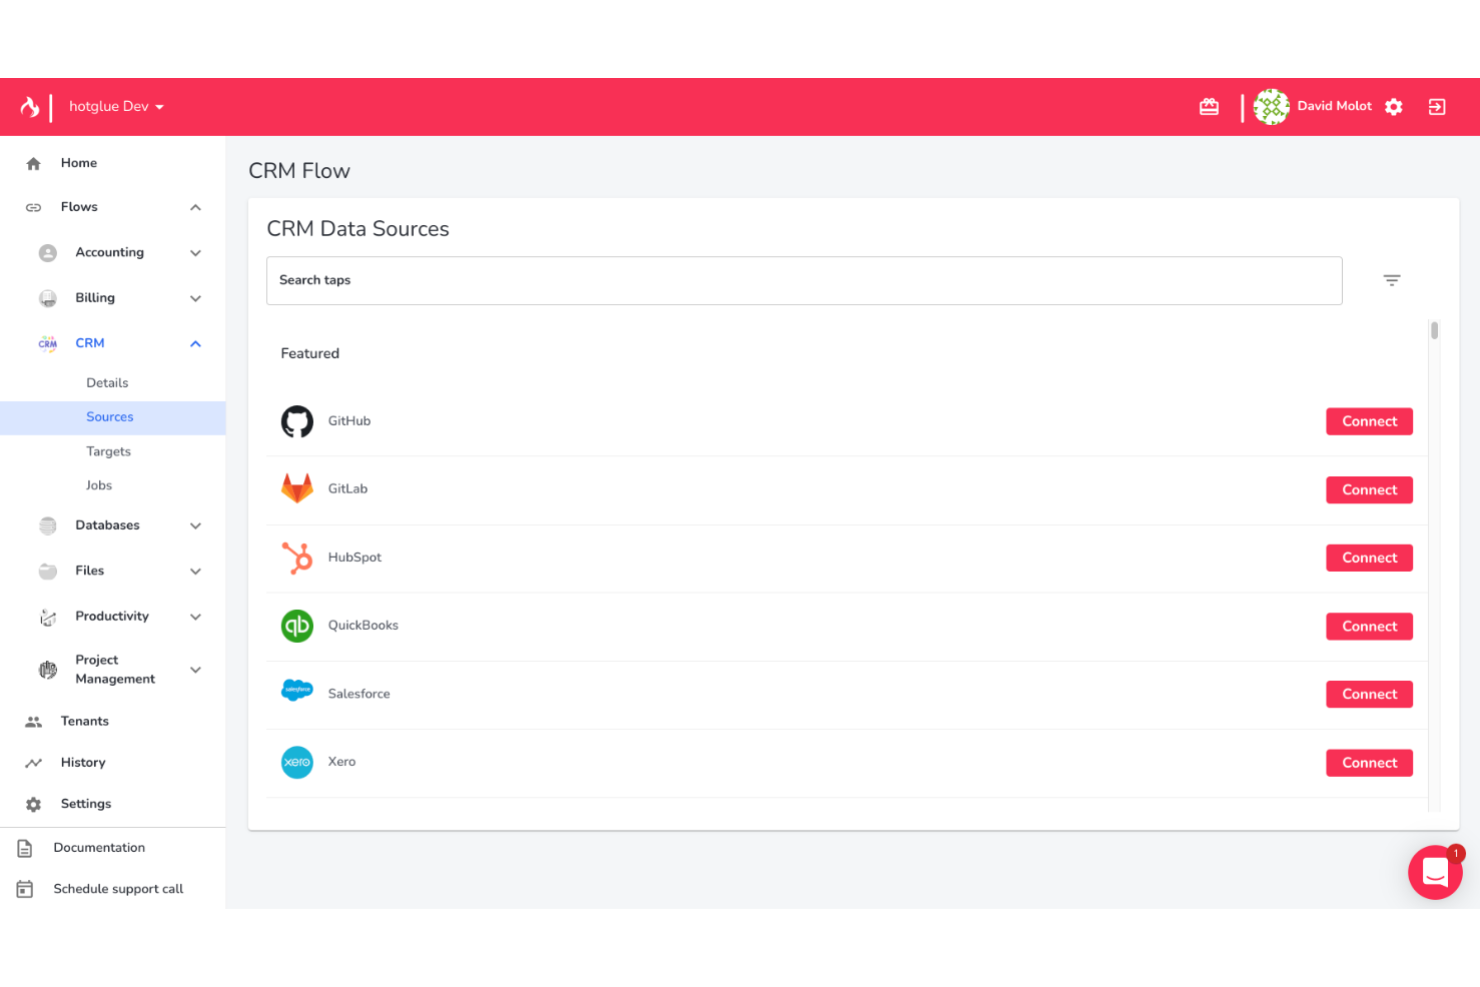The height and width of the screenshot is (987, 1480).
Task: Open the Documentation link
Action: click(98, 847)
